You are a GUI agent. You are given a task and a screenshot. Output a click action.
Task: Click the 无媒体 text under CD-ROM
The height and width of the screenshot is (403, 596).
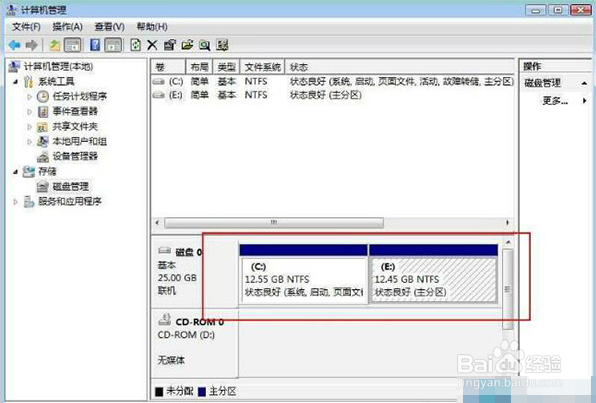pyautogui.click(x=171, y=360)
